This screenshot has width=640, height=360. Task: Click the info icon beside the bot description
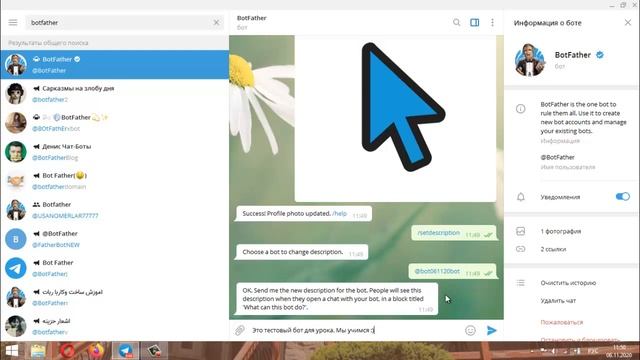520,109
